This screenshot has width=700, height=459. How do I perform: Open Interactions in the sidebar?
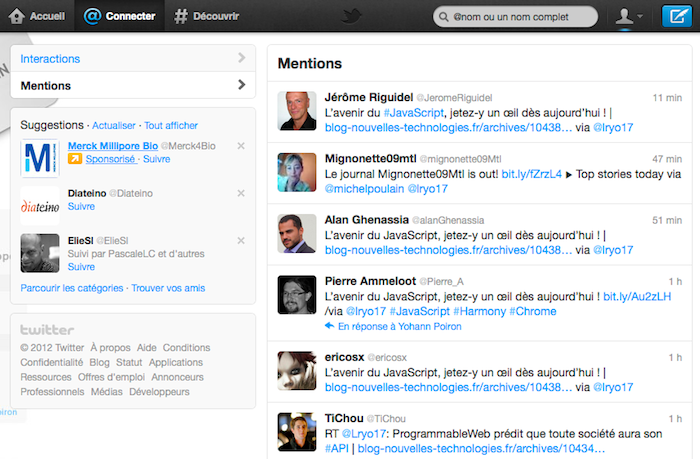132,59
